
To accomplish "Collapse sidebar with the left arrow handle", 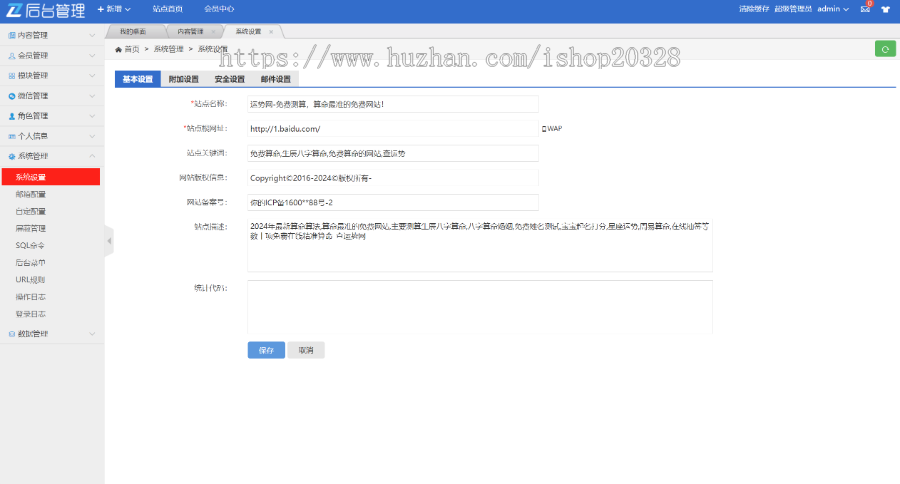I will [x=109, y=241].
